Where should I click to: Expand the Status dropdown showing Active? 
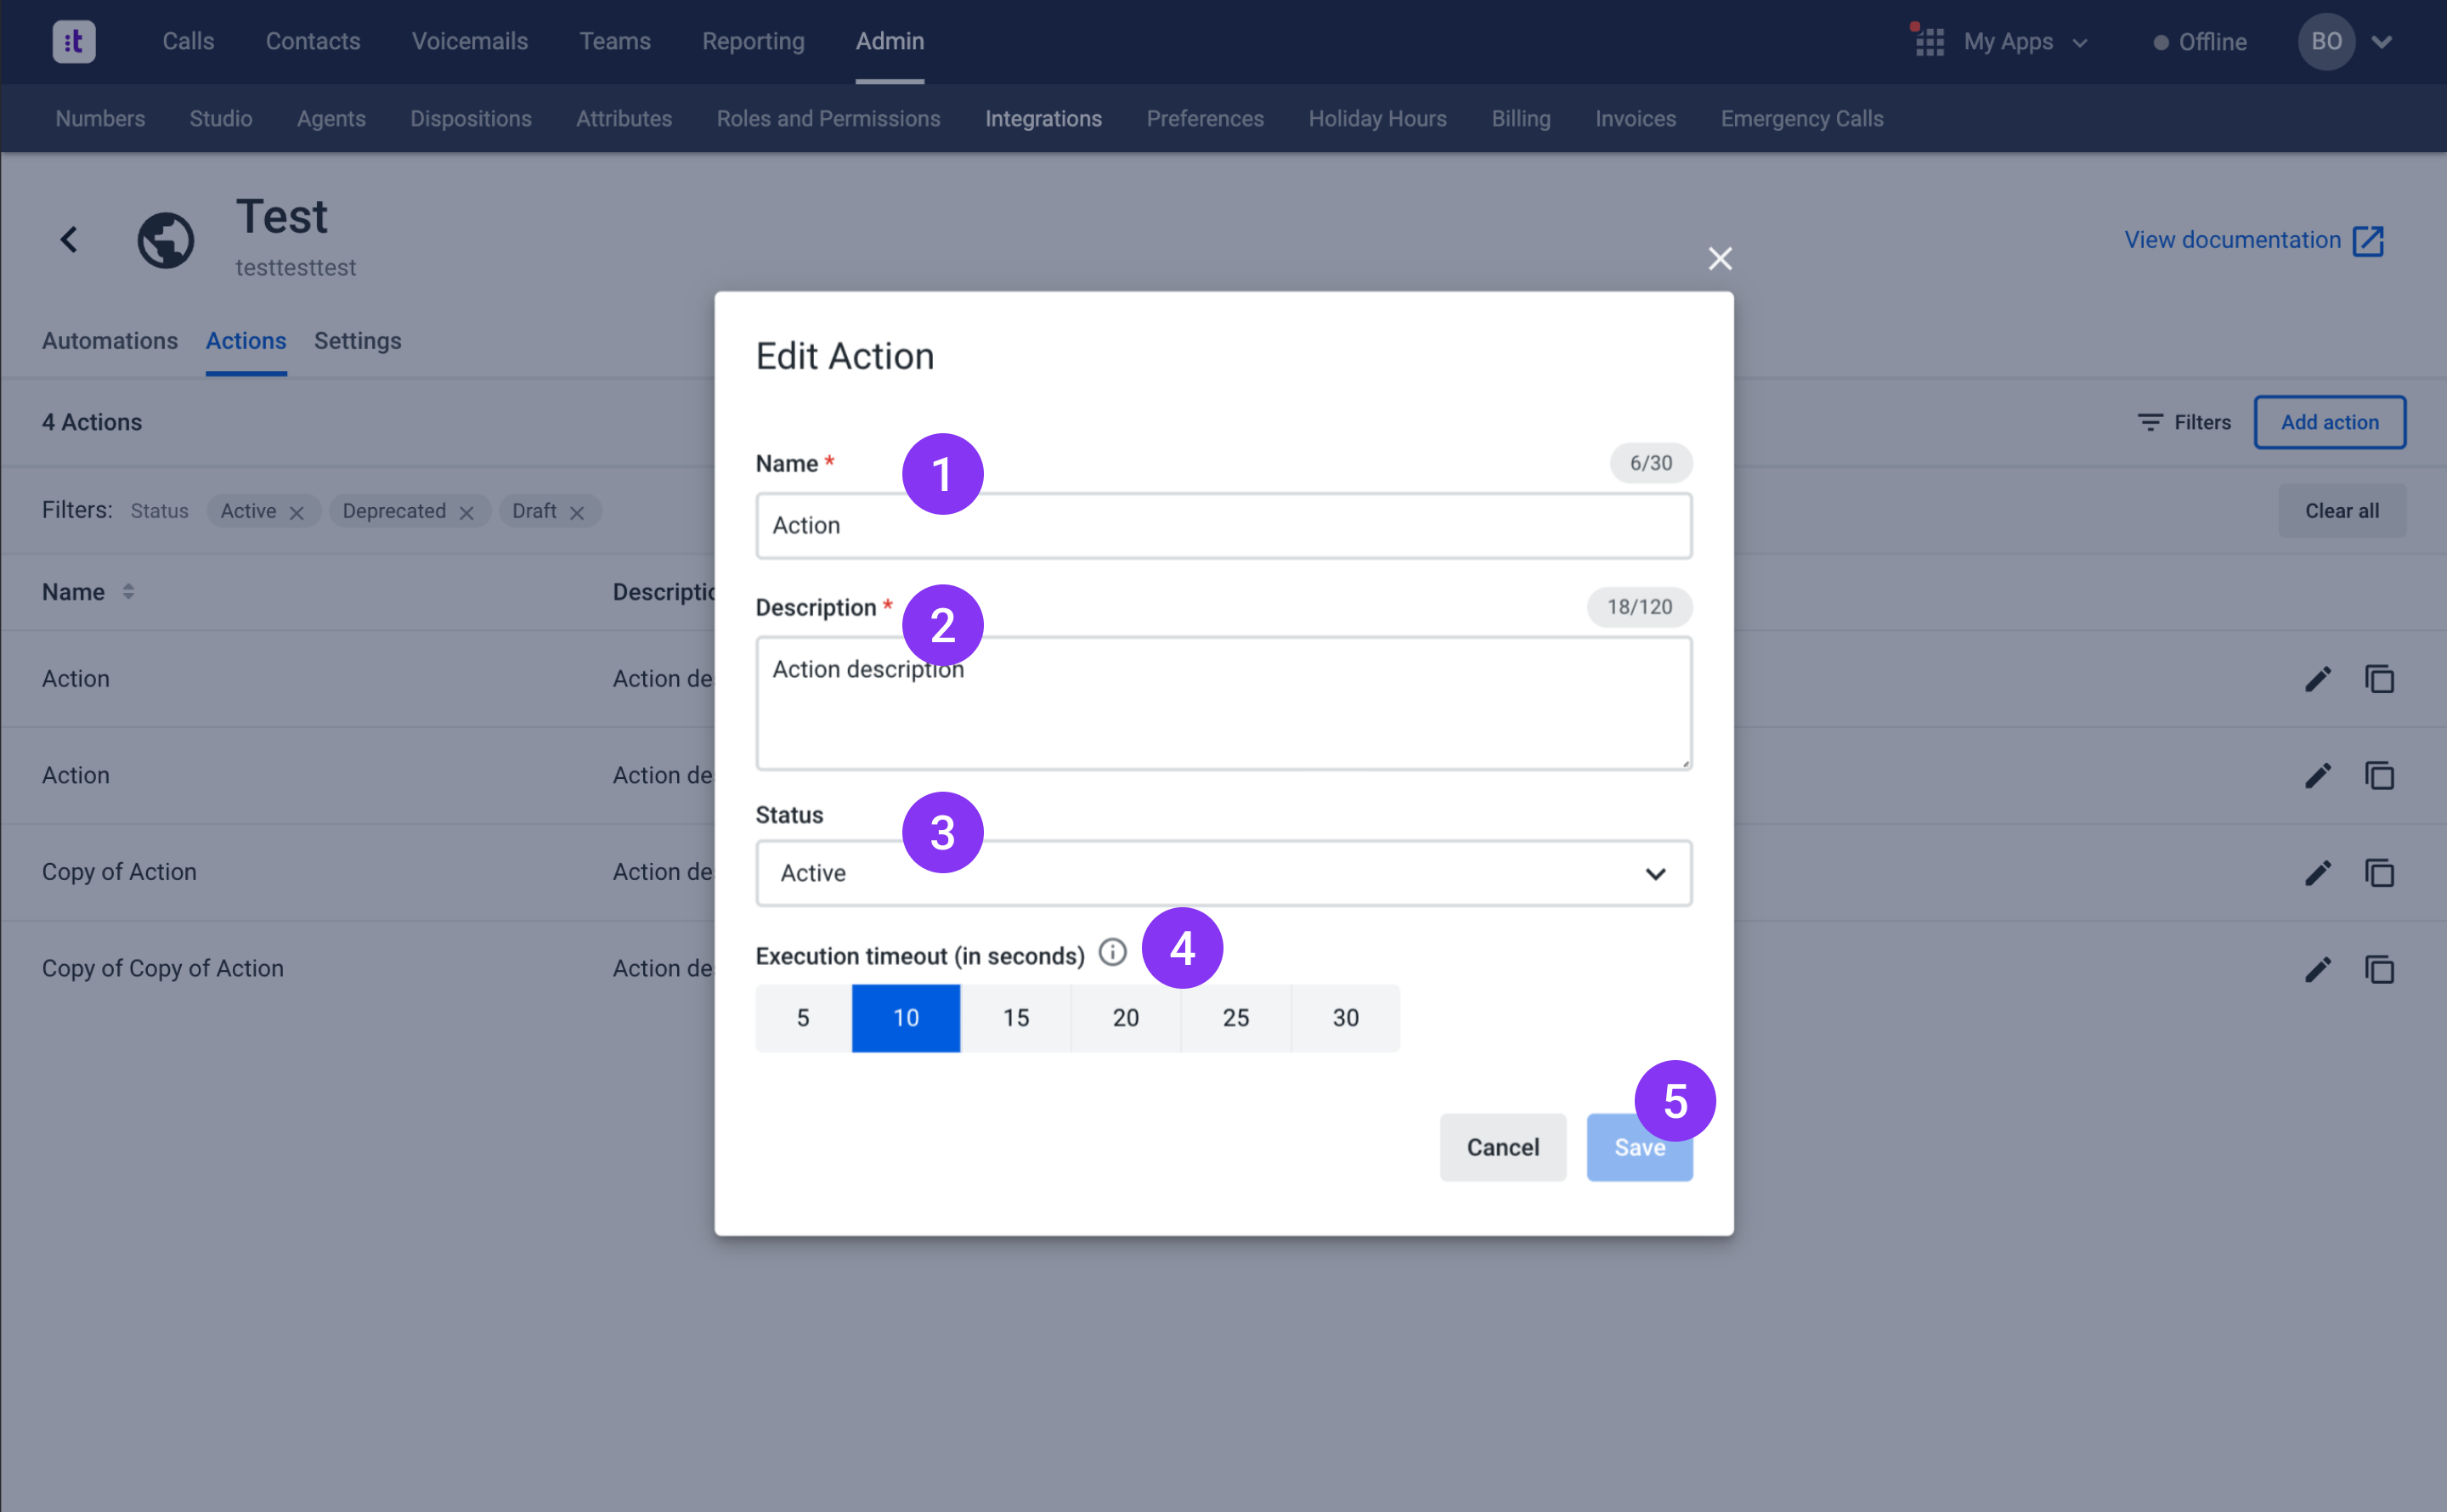[1223, 873]
